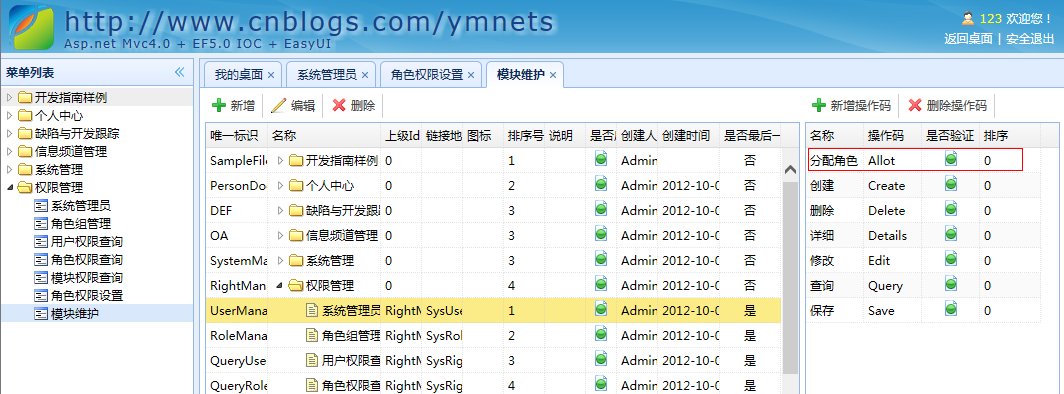The width and height of the screenshot is (1064, 394).
Task: Expand 缺陷与开发跟踪 node in sidebar tree
Action: point(10,134)
